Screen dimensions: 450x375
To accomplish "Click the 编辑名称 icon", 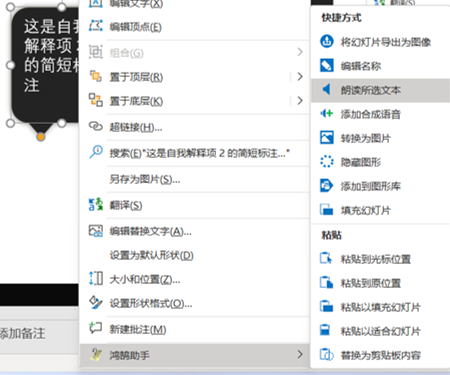I will point(327,65).
